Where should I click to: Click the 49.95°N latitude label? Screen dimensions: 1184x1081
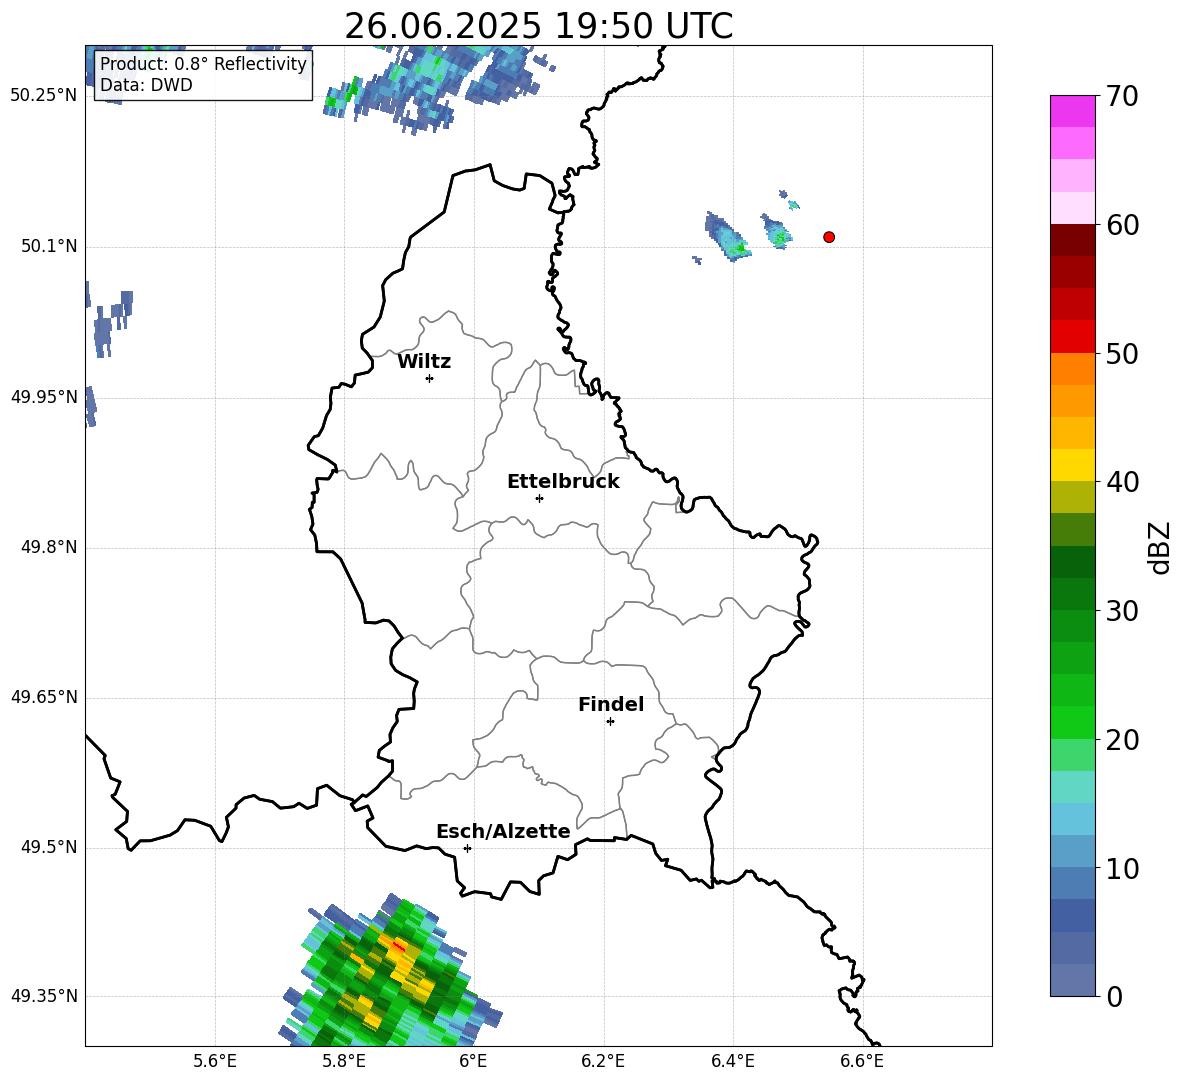(44, 397)
